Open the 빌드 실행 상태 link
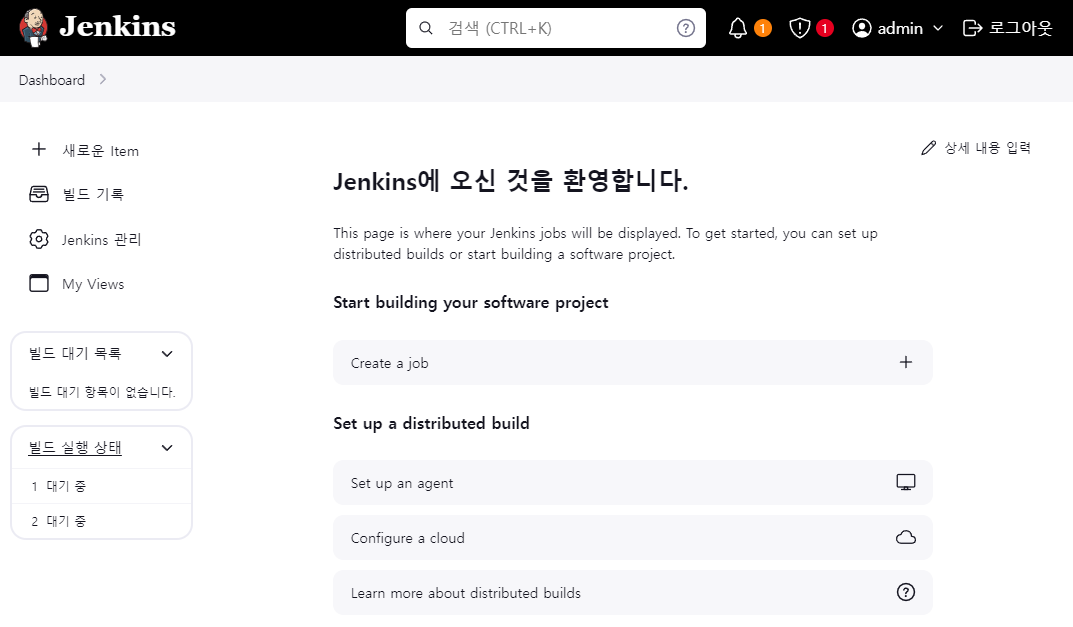 point(75,448)
